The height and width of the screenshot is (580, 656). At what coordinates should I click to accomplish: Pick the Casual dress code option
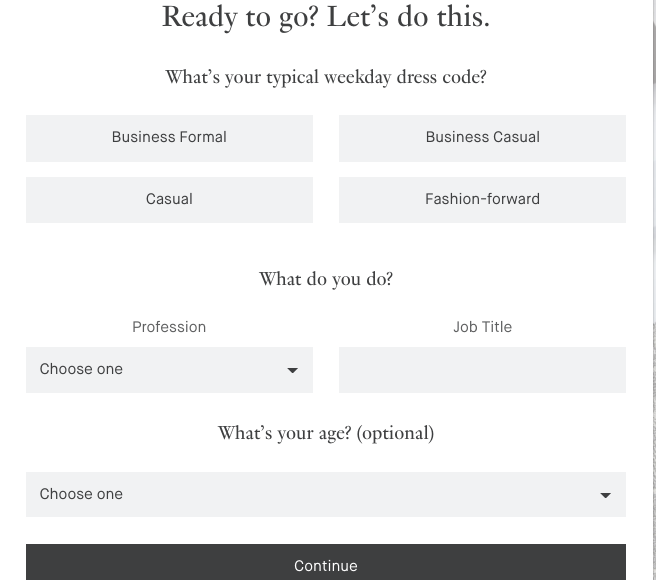tap(169, 200)
